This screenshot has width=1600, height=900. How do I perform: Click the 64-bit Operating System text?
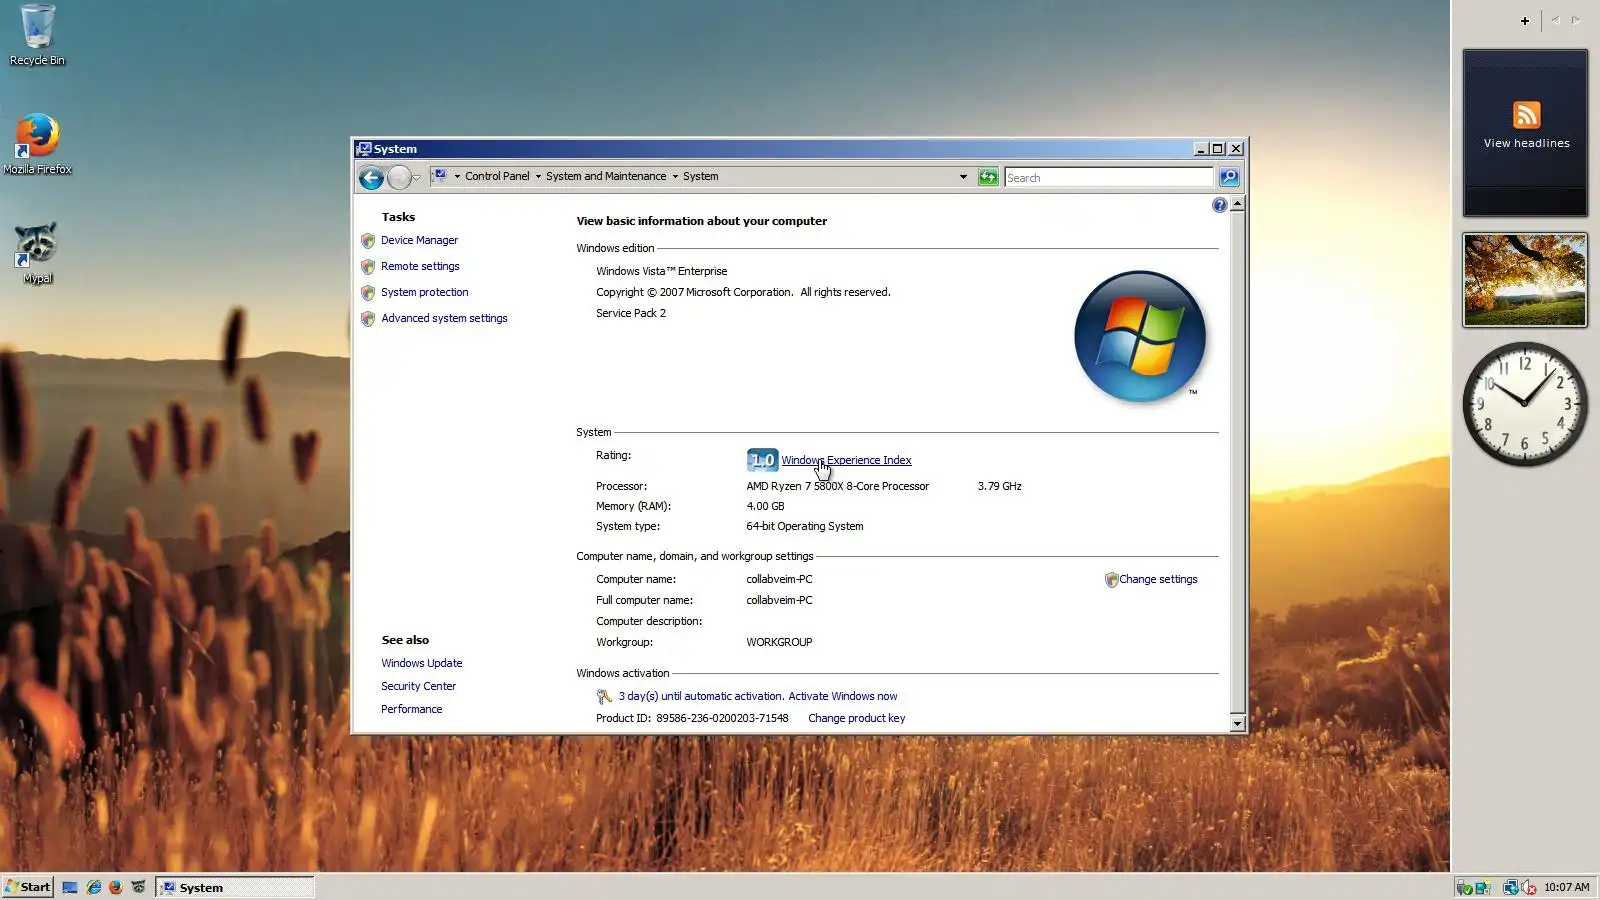[804, 527]
